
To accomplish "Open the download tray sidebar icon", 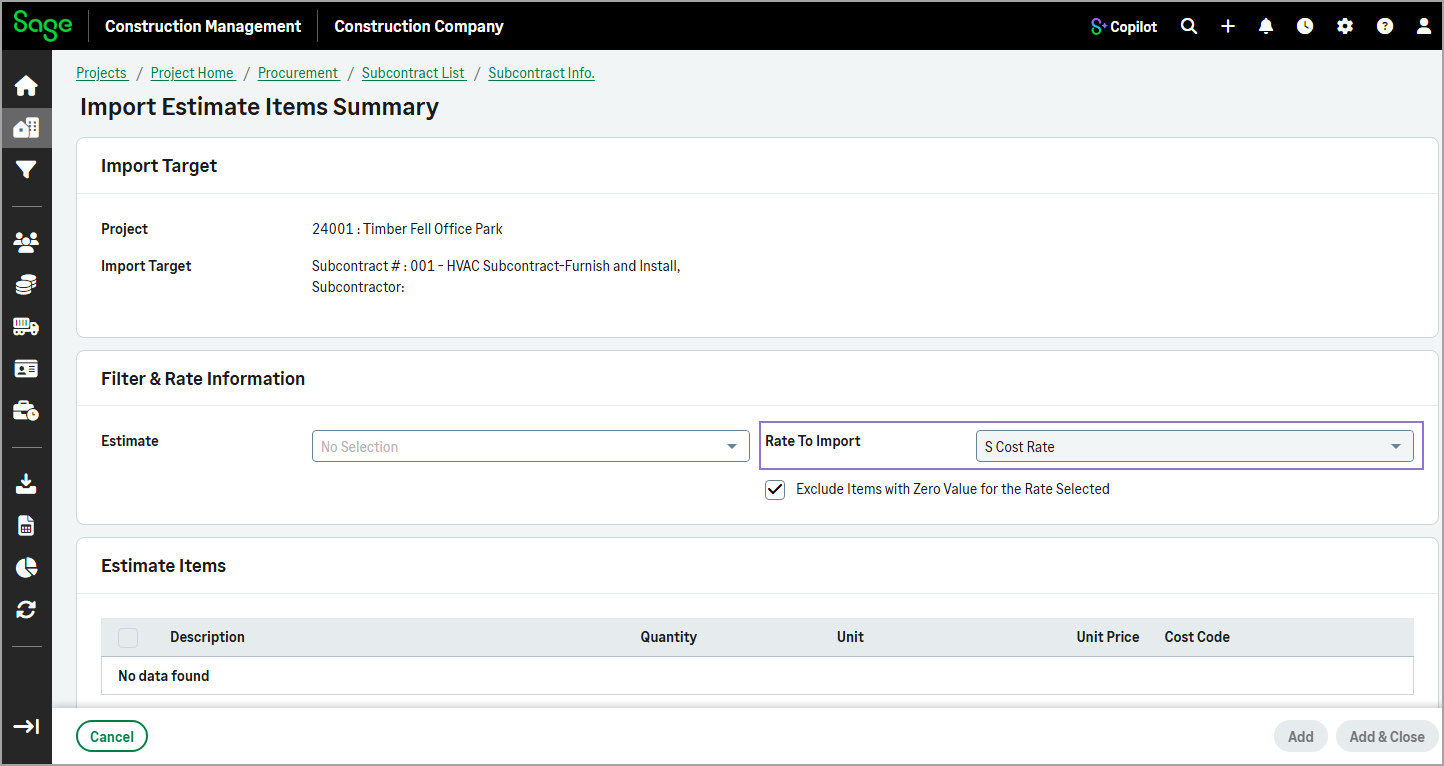I will coord(26,484).
